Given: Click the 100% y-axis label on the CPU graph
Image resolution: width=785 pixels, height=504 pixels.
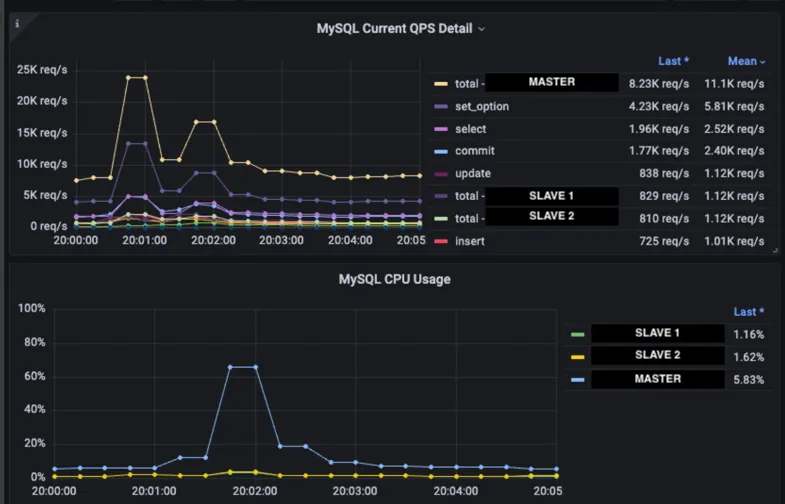Looking at the screenshot, I should (x=32, y=308).
